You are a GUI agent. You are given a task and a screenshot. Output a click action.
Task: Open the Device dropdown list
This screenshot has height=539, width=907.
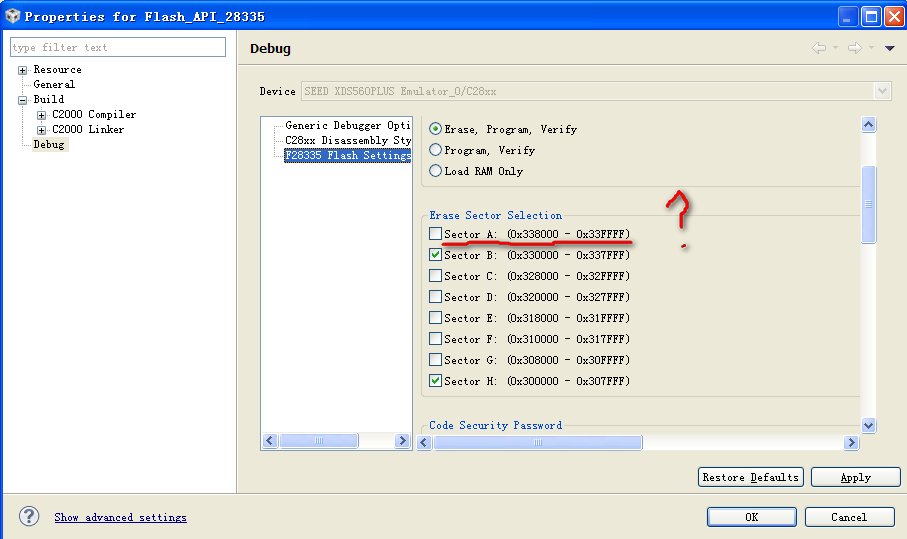[x=882, y=91]
